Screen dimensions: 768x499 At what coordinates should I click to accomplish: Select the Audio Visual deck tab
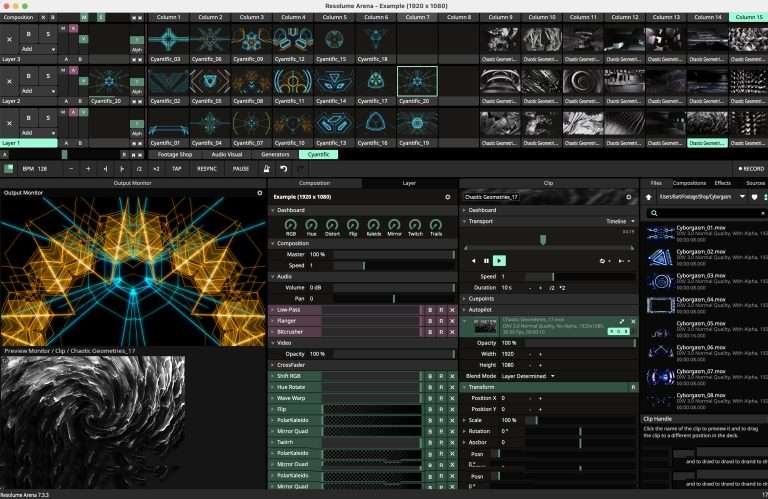point(227,154)
